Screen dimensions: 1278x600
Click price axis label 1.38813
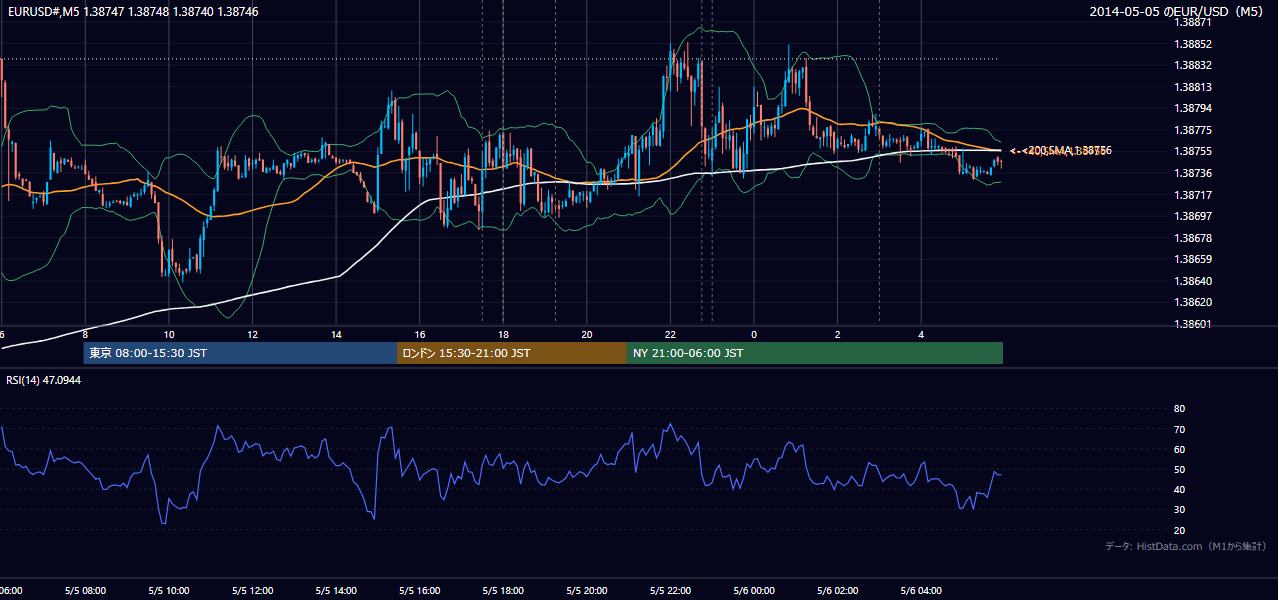tap(1192, 87)
